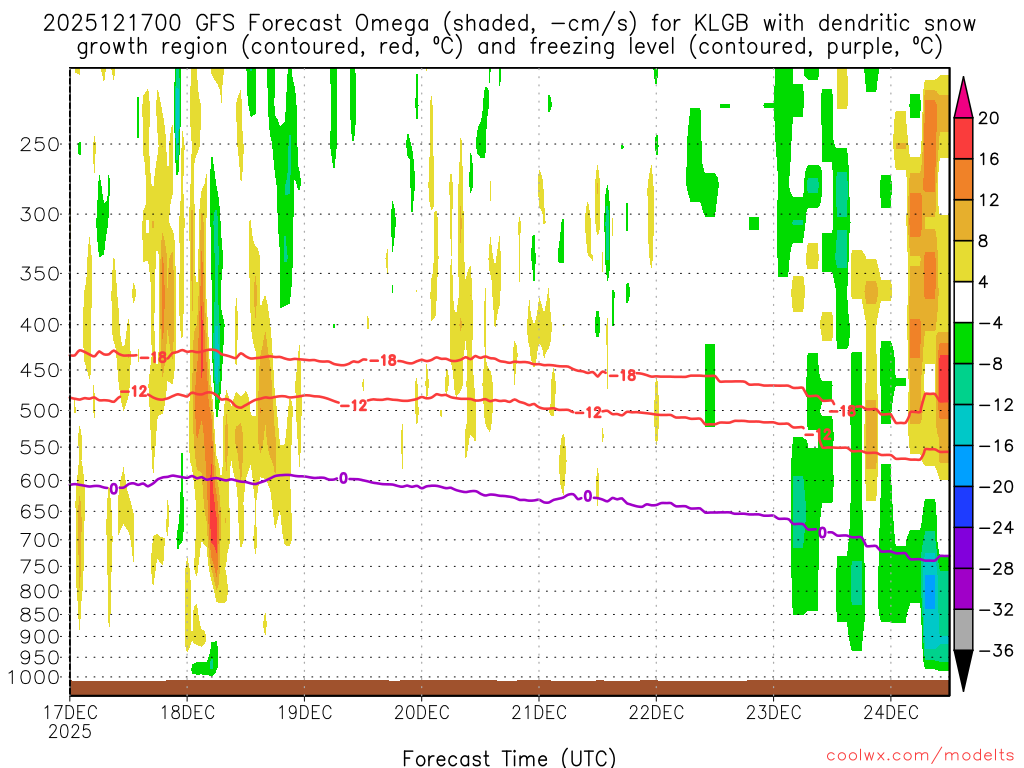This screenshot has height=768, width=1024.
Task: Click the purple 0 freezing label near 21DEC
Action: point(588,497)
